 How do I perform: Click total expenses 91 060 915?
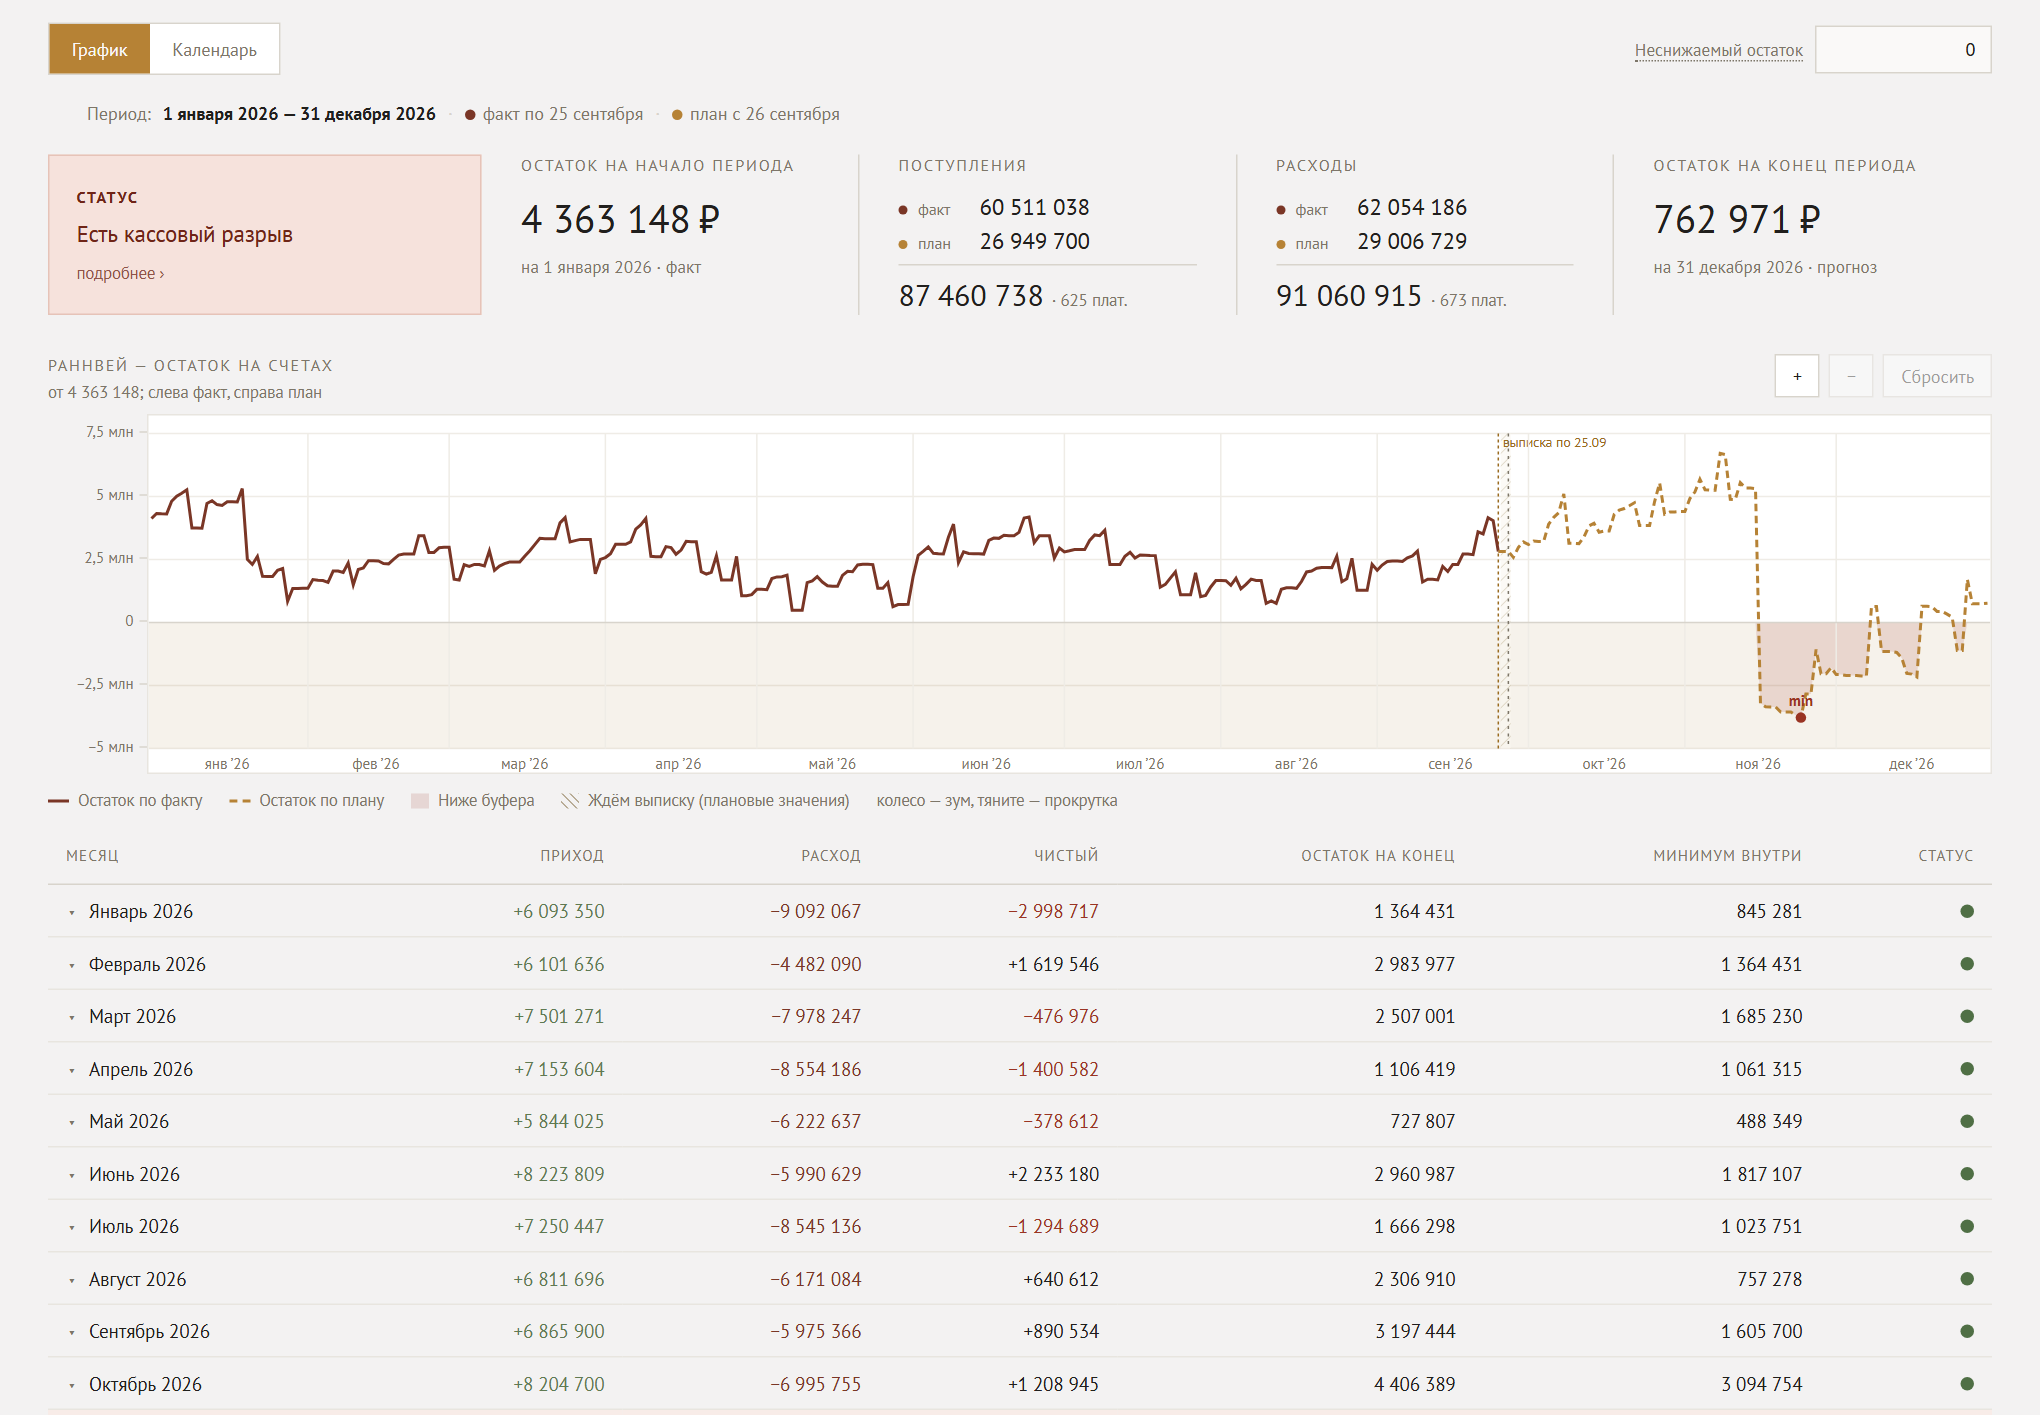click(1349, 296)
